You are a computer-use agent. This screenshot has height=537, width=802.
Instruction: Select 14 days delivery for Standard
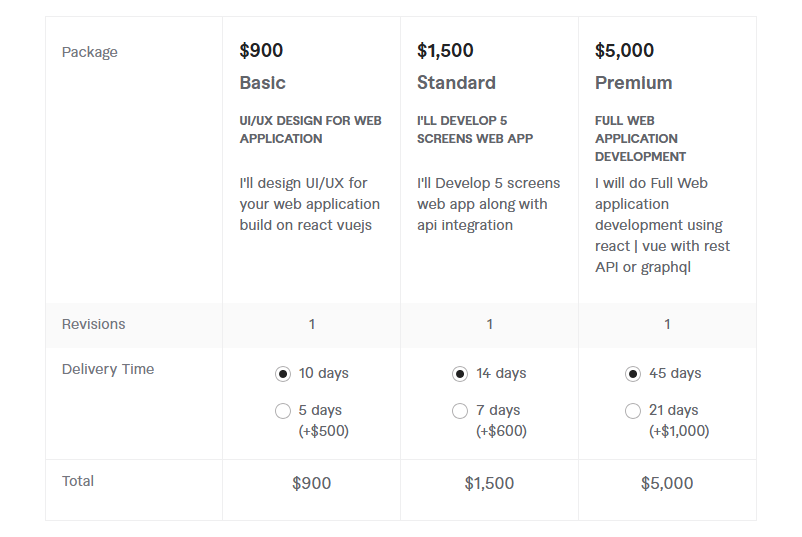[x=460, y=374]
